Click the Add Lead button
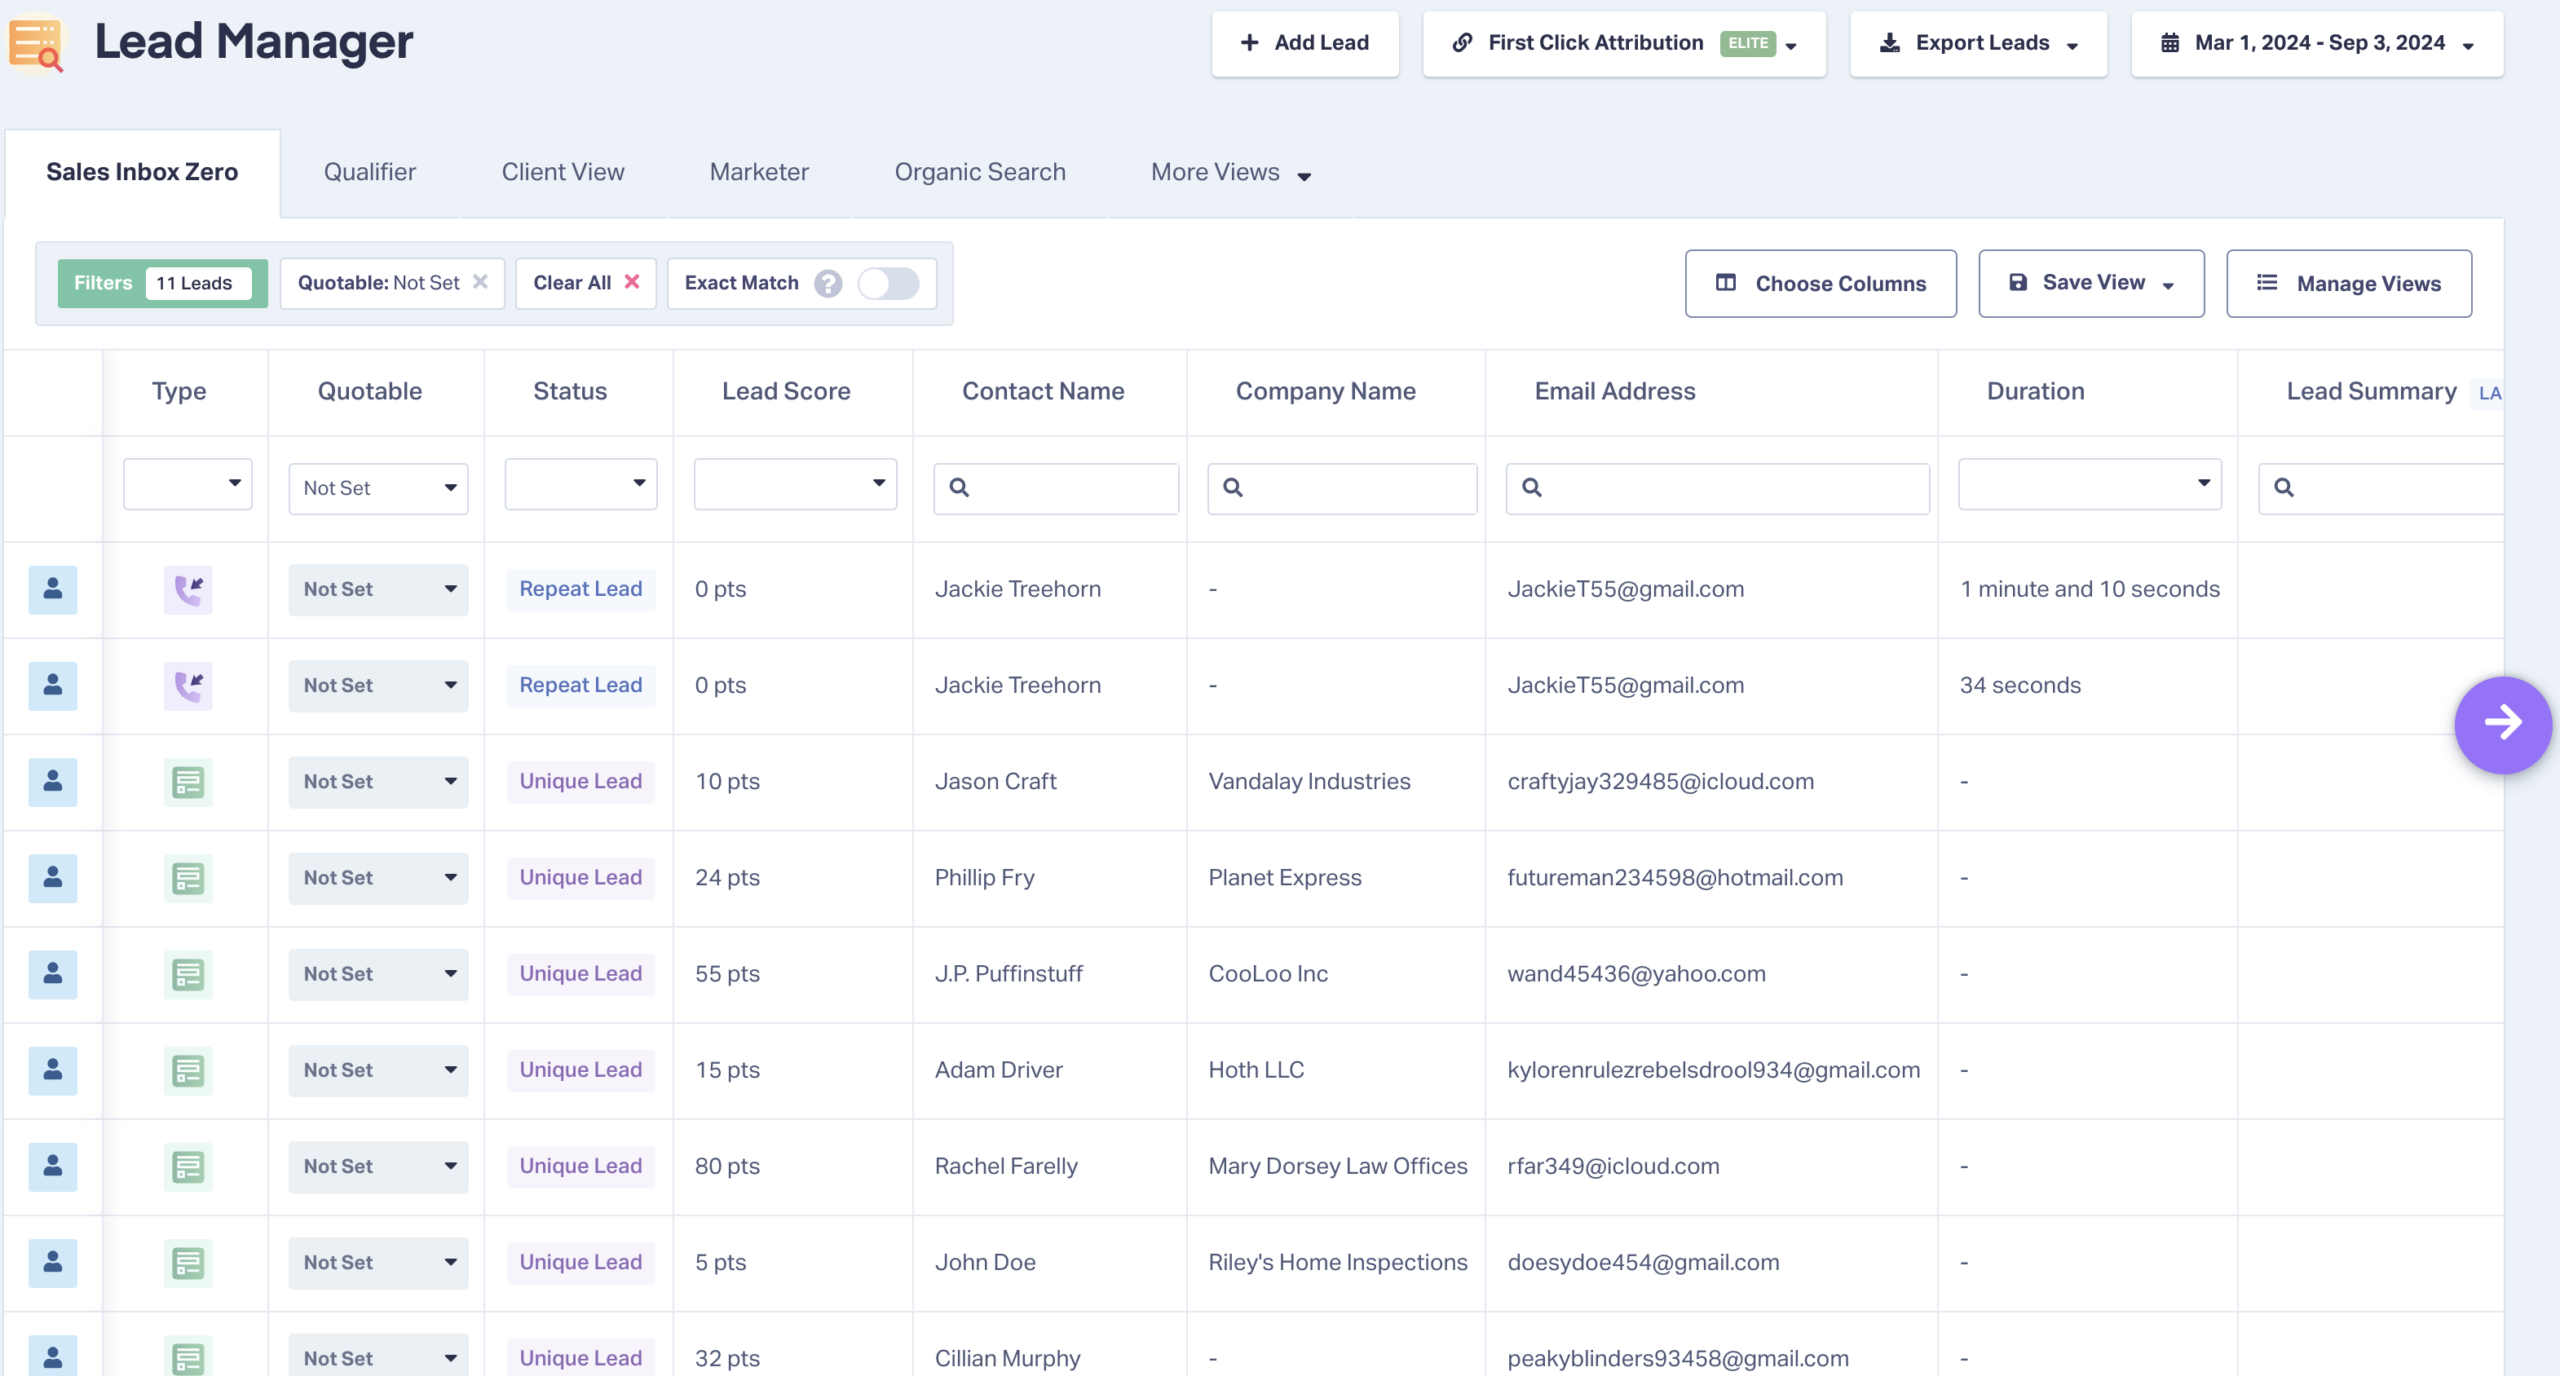The height and width of the screenshot is (1376, 2560). click(1305, 43)
